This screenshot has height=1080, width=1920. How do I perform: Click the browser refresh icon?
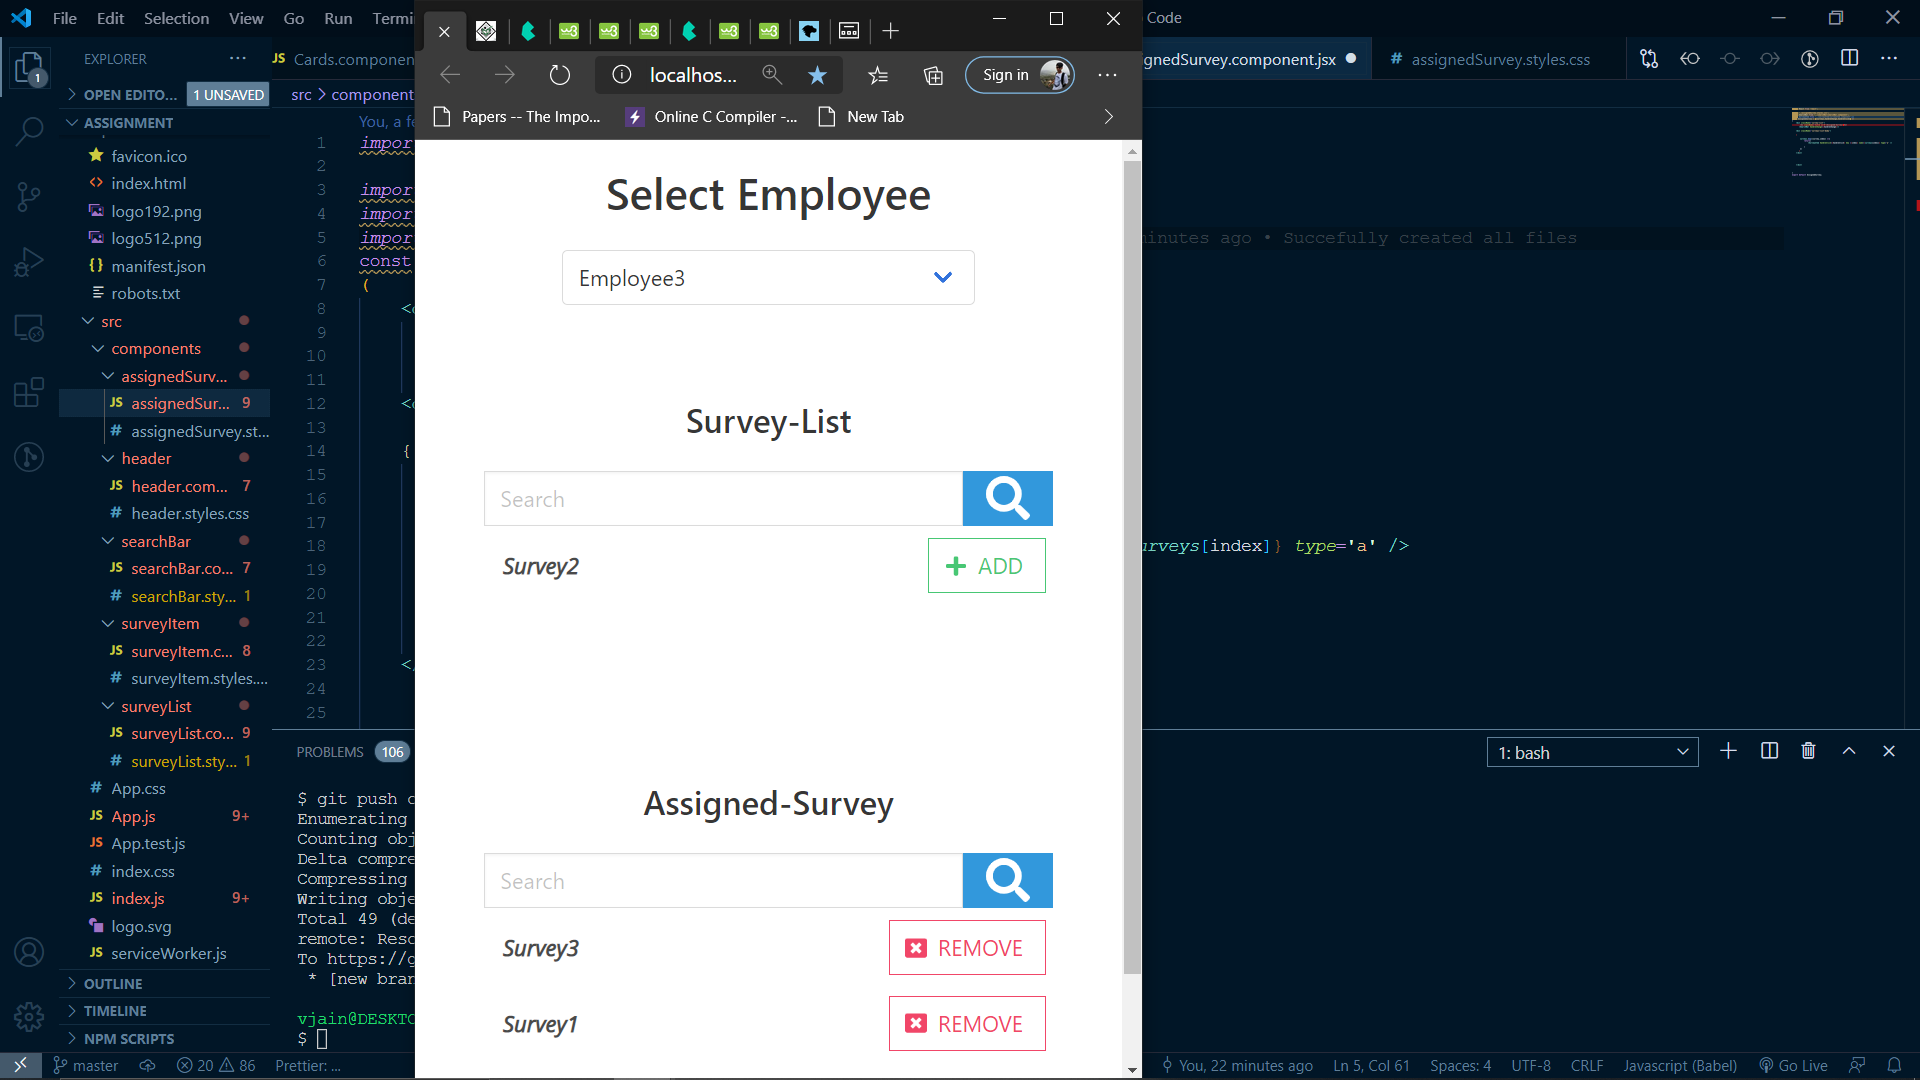tap(560, 75)
